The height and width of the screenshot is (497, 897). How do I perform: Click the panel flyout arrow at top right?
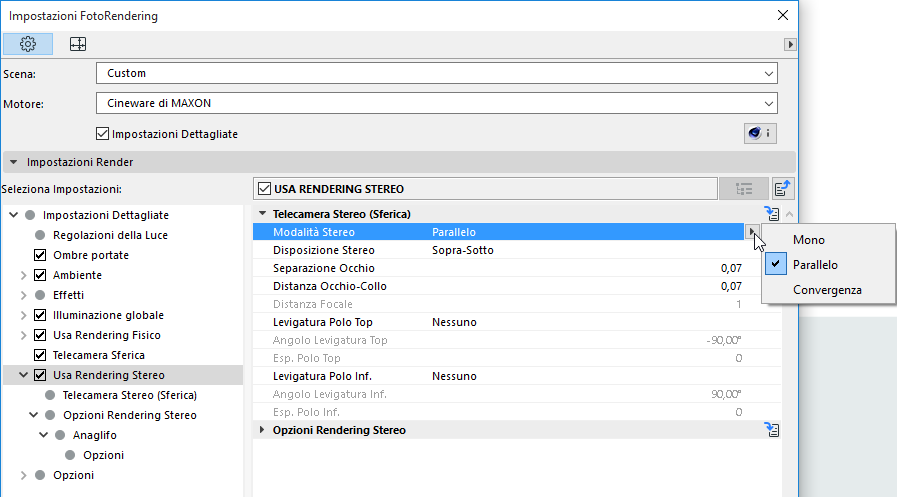[790, 44]
